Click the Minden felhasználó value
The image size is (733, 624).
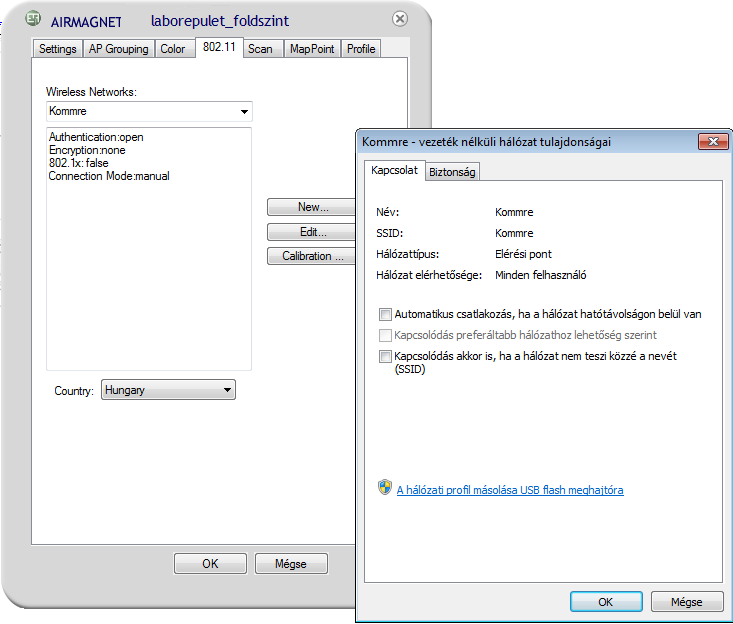[541, 275]
